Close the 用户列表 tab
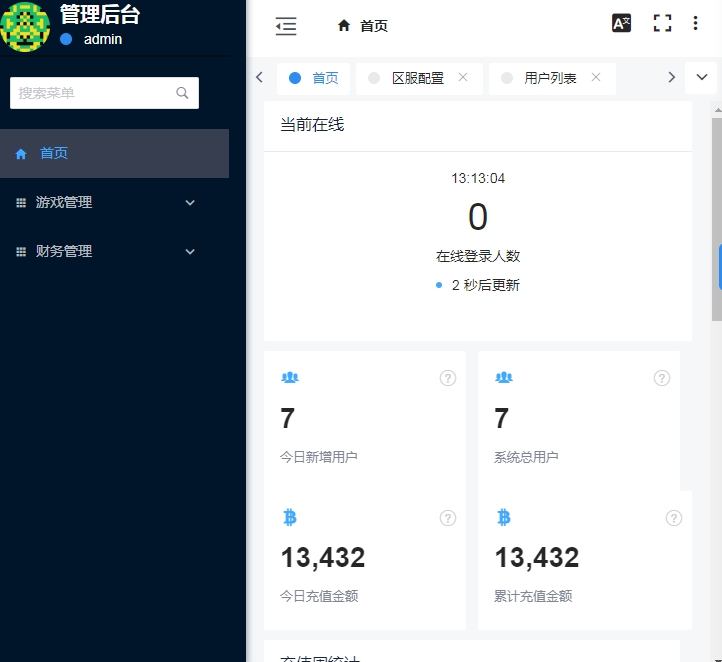This screenshot has width=722, height=662. (596, 77)
